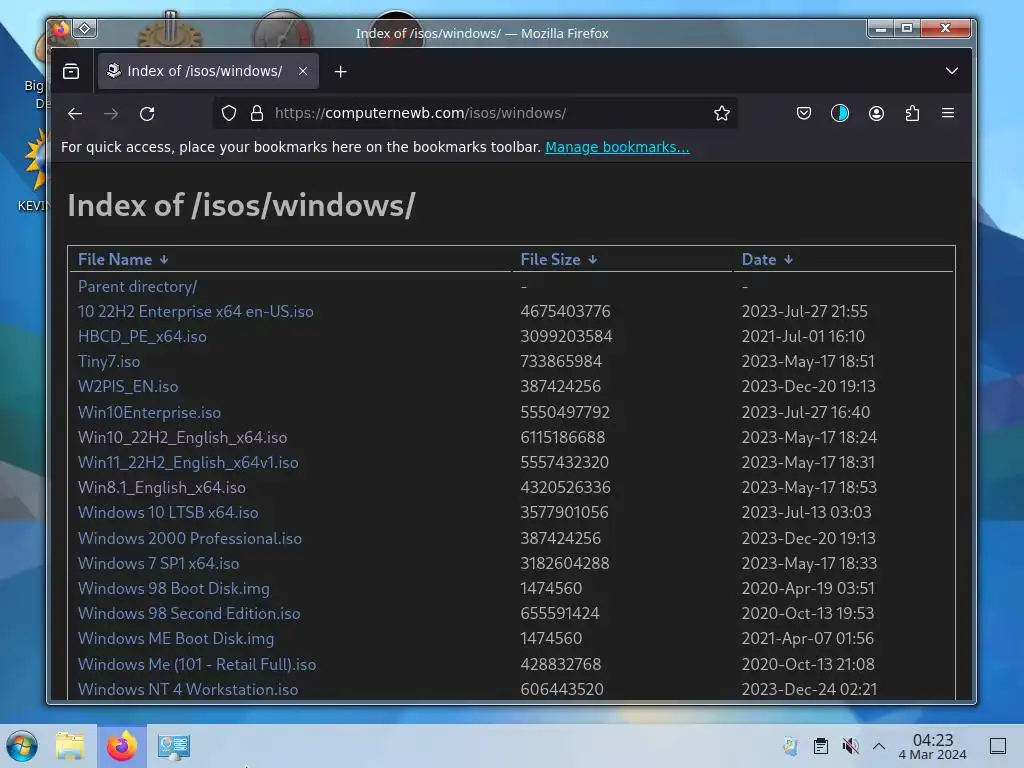Expand hidden system tray icons
Screen dimensions: 1024x768
pos(879,746)
